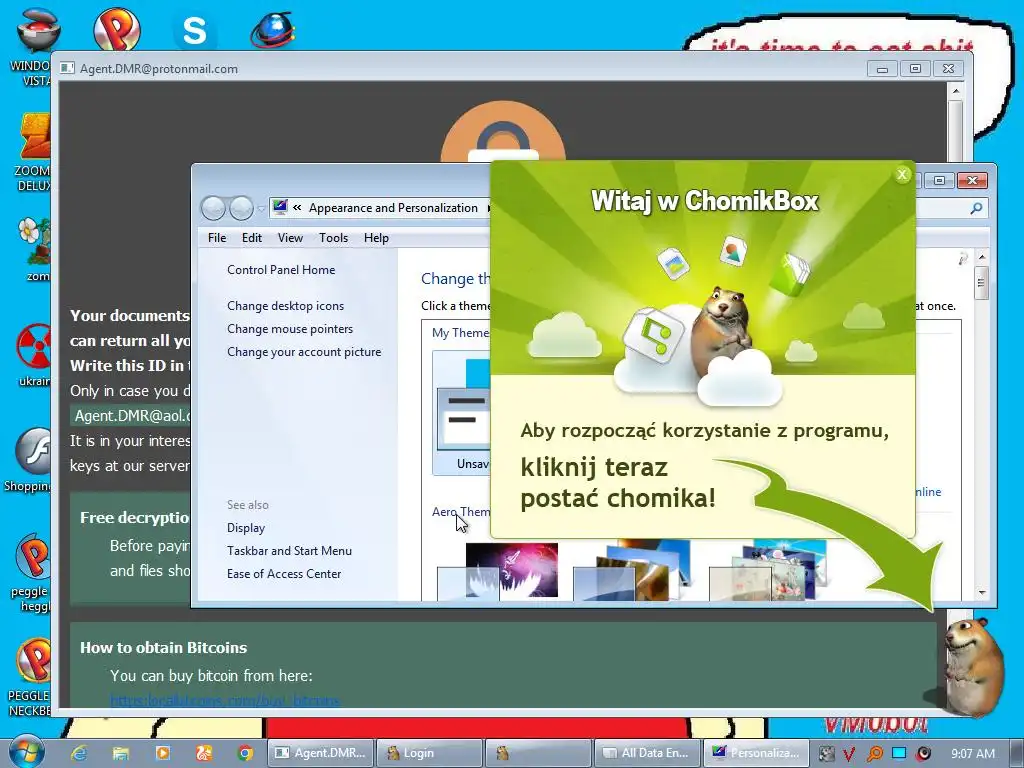Click the orange magnifier tray icon
The image size is (1024, 768).
coord(874,754)
